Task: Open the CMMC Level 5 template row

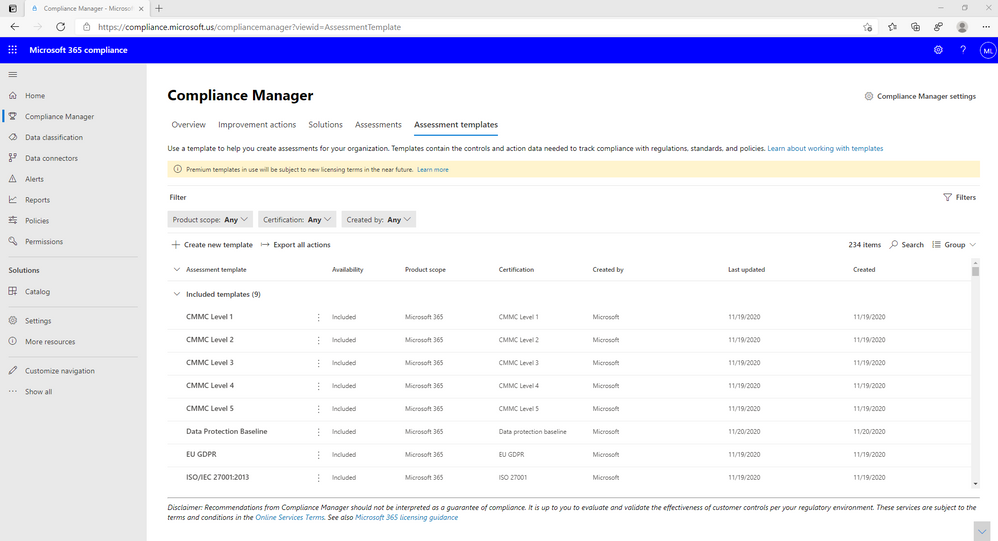Action: click(x=569, y=409)
